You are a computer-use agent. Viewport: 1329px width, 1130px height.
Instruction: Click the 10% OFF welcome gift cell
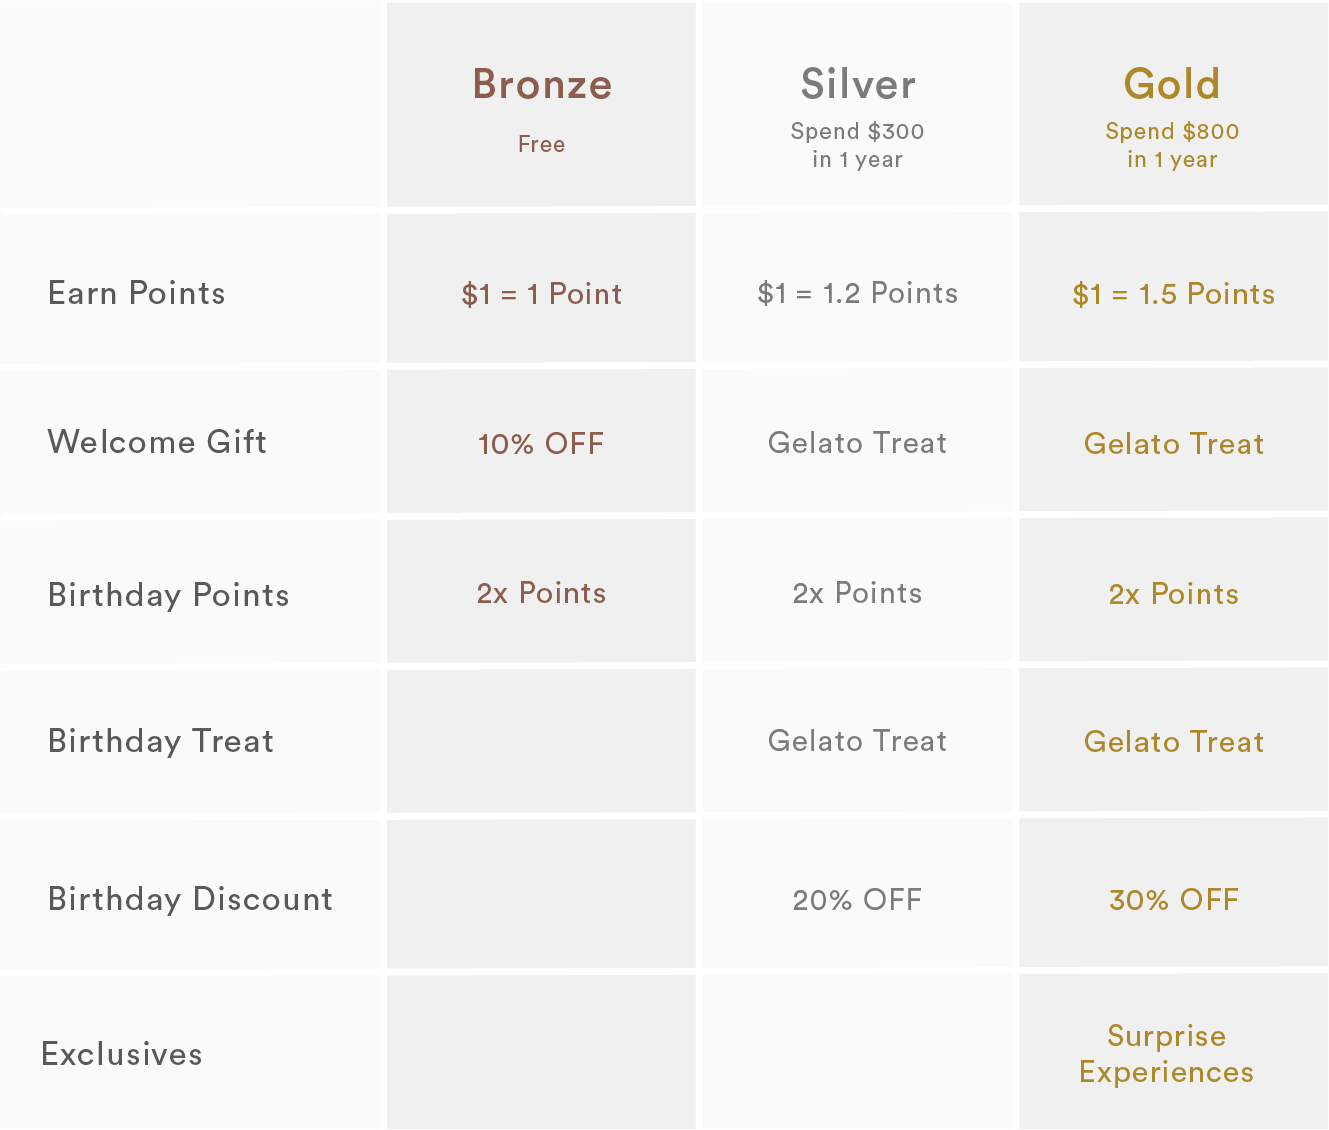point(541,444)
